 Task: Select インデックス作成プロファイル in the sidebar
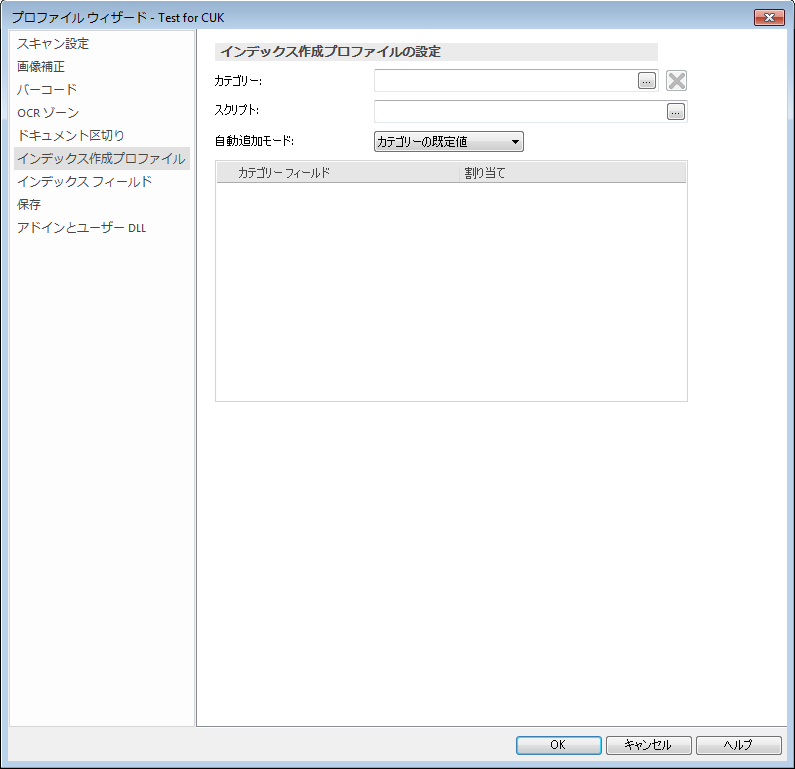click(101, 159)
